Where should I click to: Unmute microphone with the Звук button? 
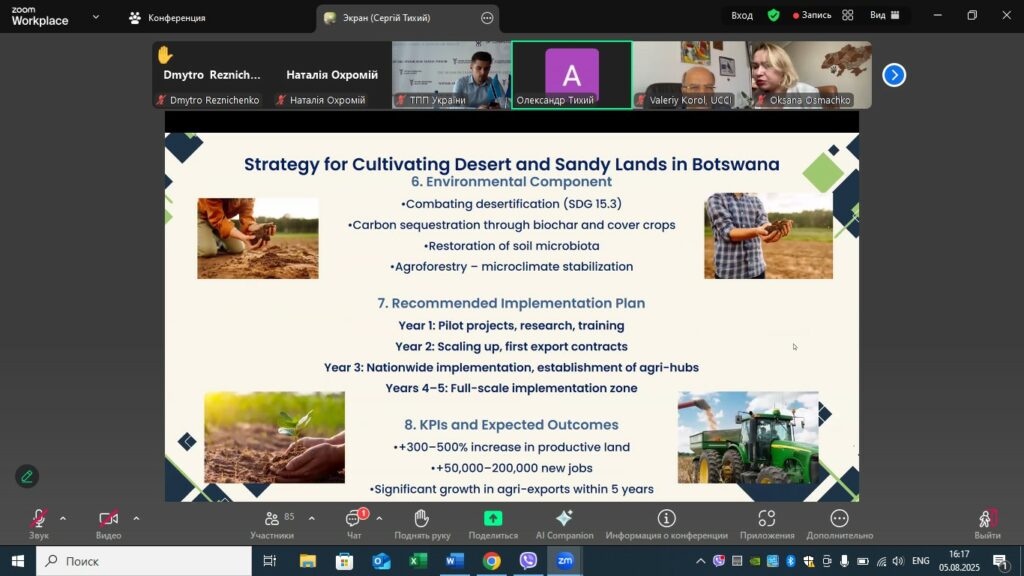[x=38, y=520]
